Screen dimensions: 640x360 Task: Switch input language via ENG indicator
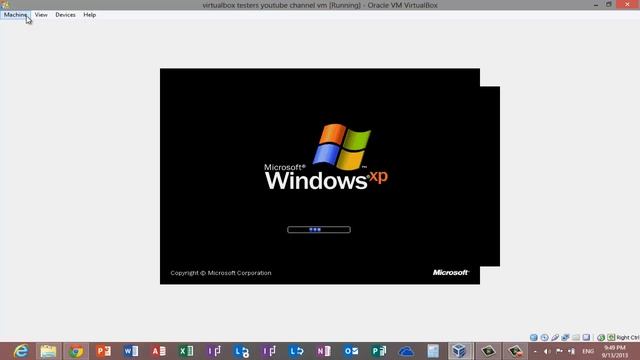588,351
